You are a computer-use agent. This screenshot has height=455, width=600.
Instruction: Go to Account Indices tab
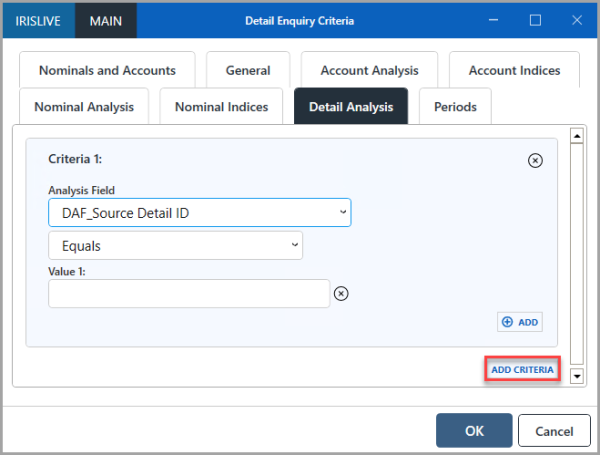(x=514, y=71)
